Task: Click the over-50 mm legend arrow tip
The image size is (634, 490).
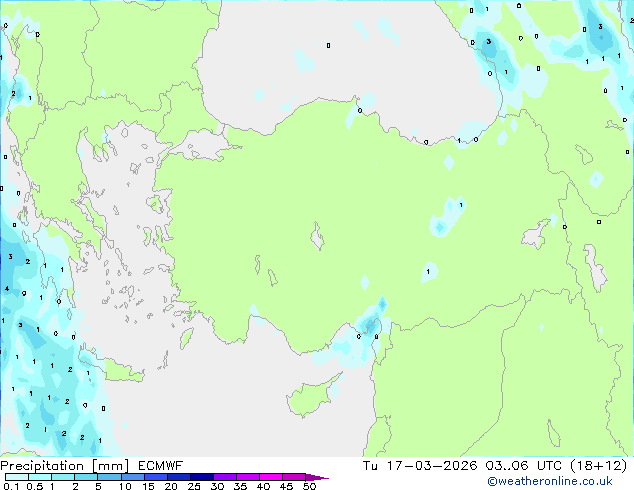Action: click(317, 477)
